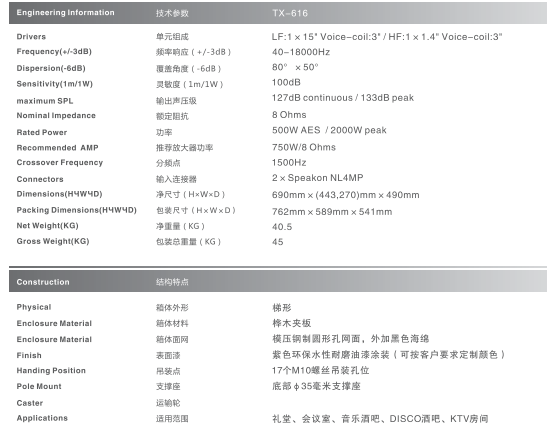Screen dimensions: 547x430
Task: Click the 'Applications' row label
Action: pos(42,418)
